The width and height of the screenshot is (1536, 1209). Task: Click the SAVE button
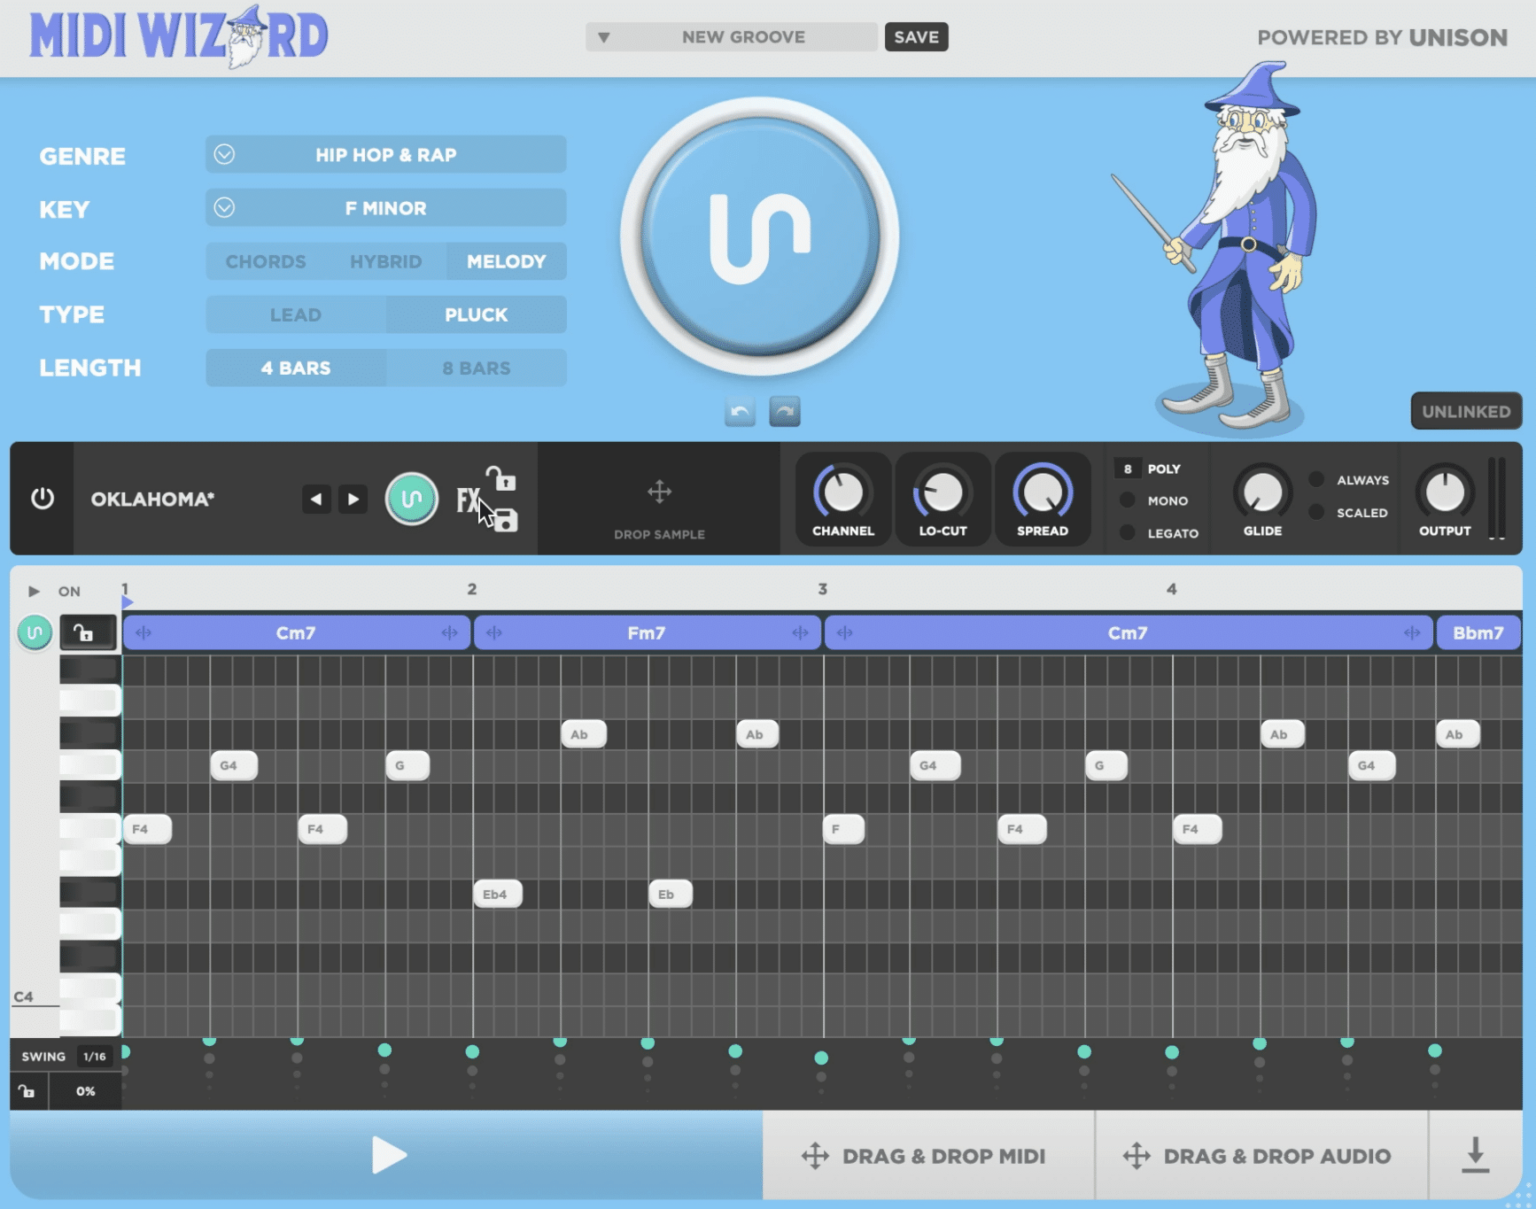click(915, 37)
